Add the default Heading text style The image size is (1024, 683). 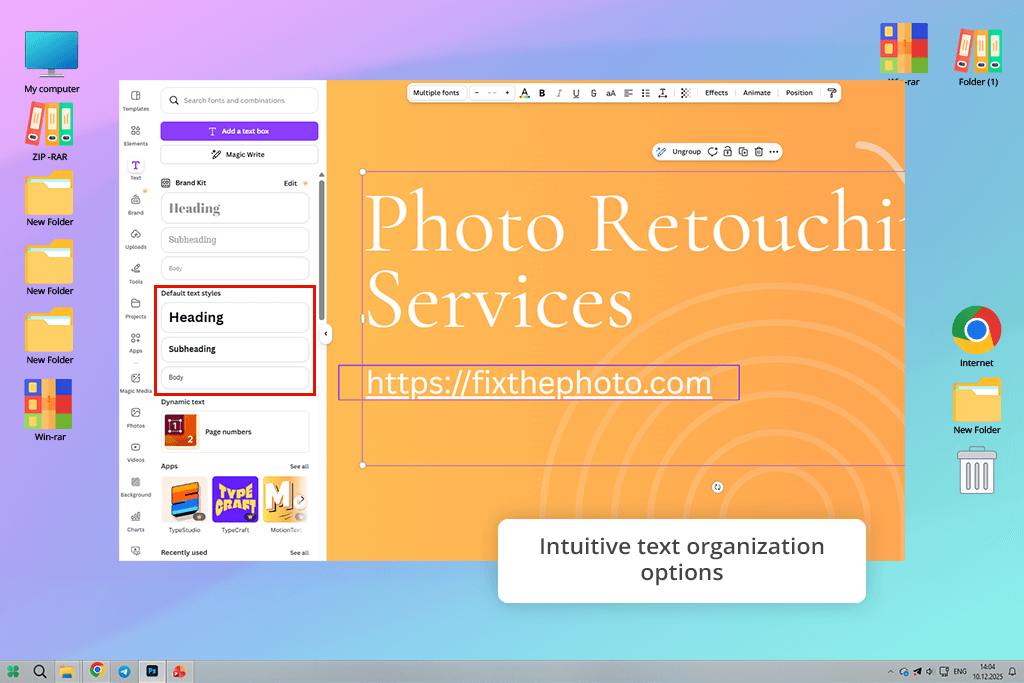coord(235,317)
